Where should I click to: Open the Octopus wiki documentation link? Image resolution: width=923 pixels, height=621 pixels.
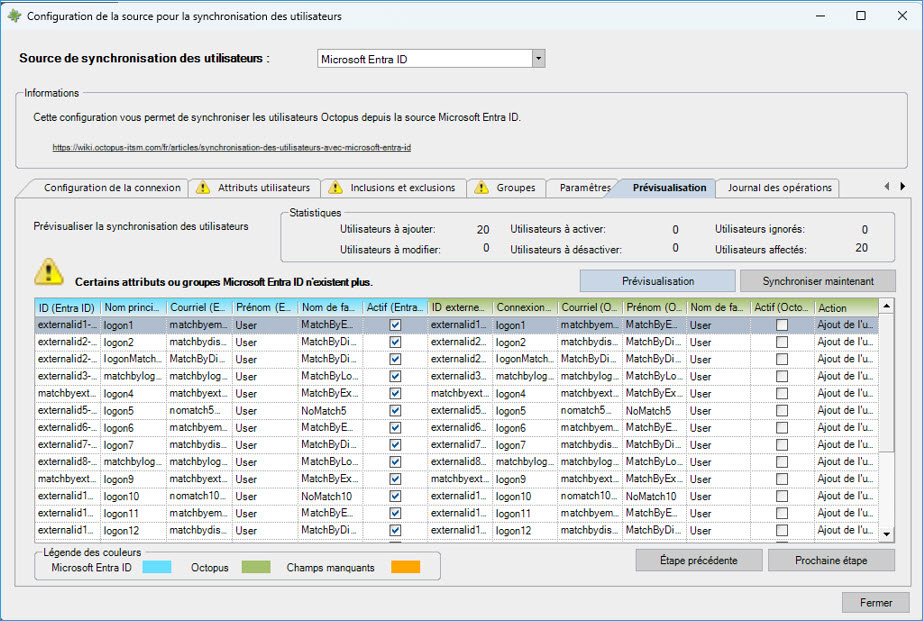click(x=232, y=147)
